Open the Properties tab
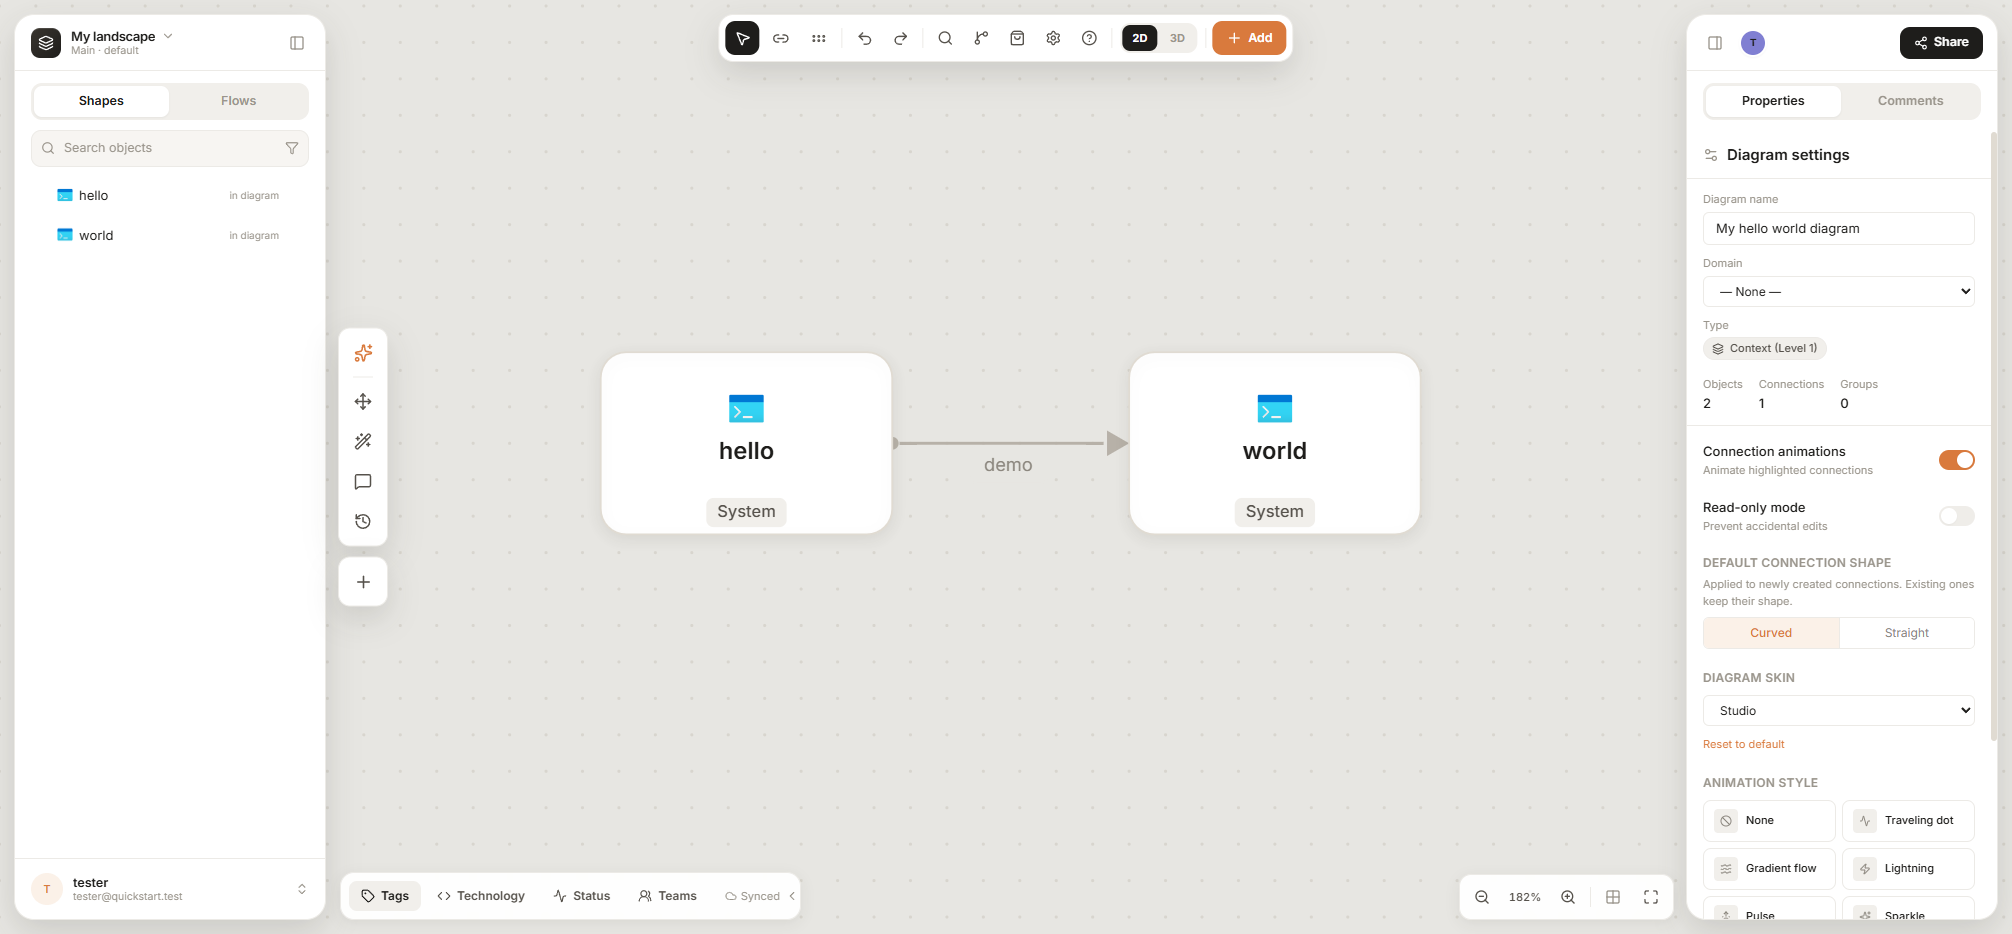 coord(1773,101)
